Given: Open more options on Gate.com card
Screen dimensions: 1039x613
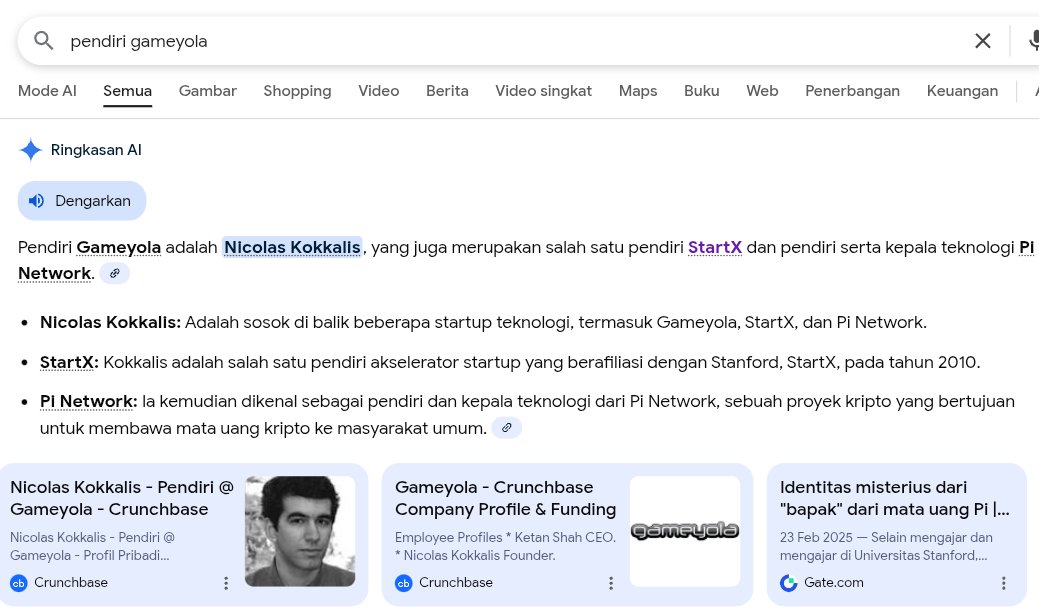Looking at the screenshot, I should point(1004,583).
